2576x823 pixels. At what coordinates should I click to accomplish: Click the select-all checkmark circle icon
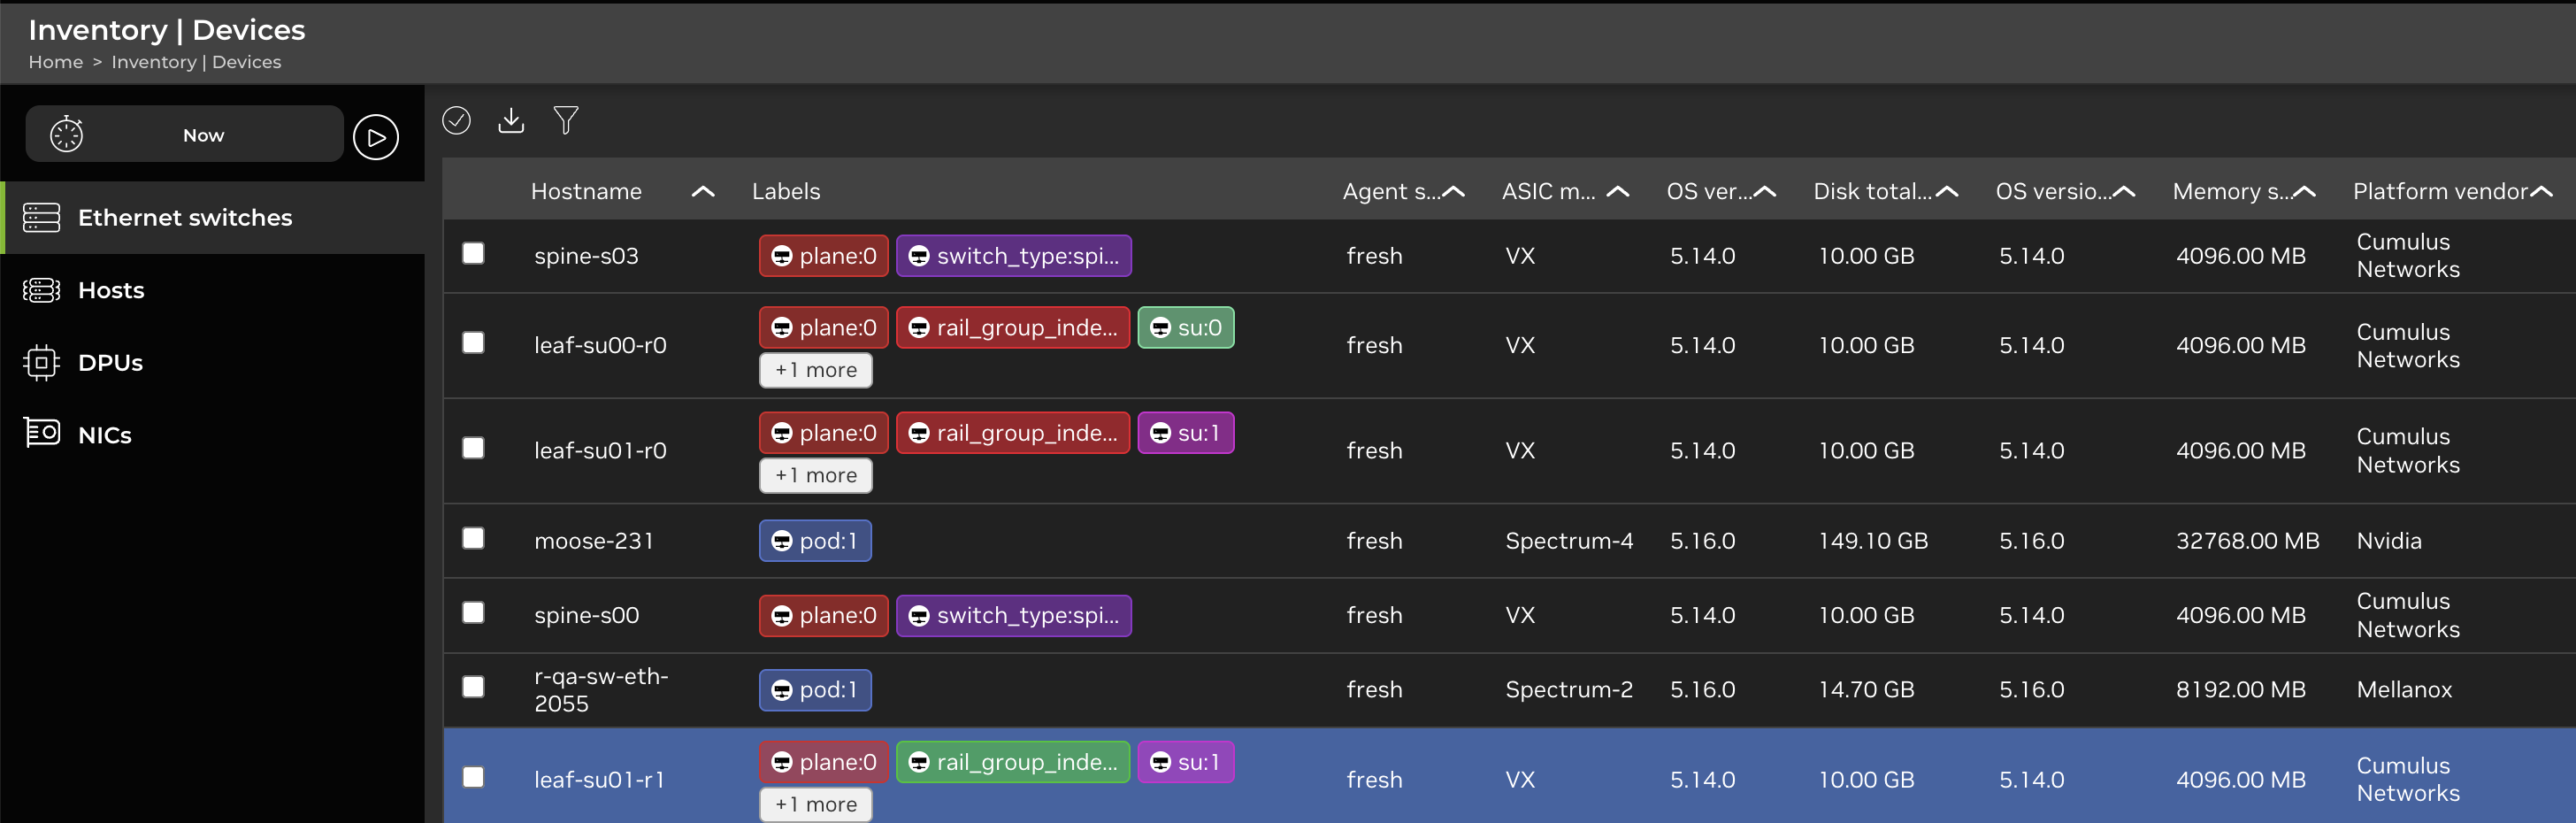[456, 121]
